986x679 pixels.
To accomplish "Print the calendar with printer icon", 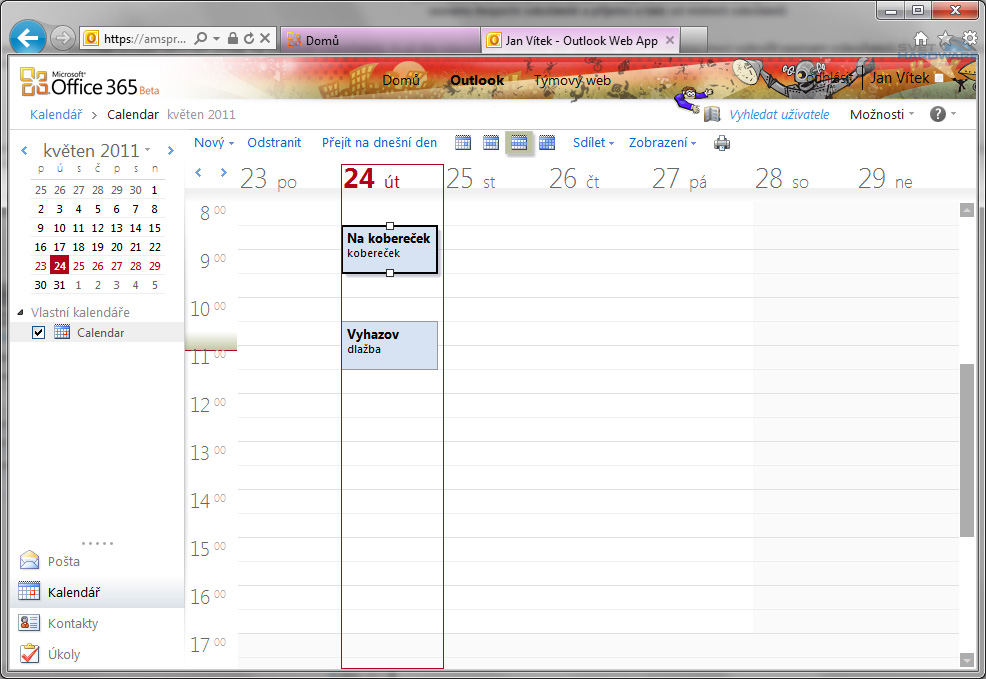I will [722, 143].
